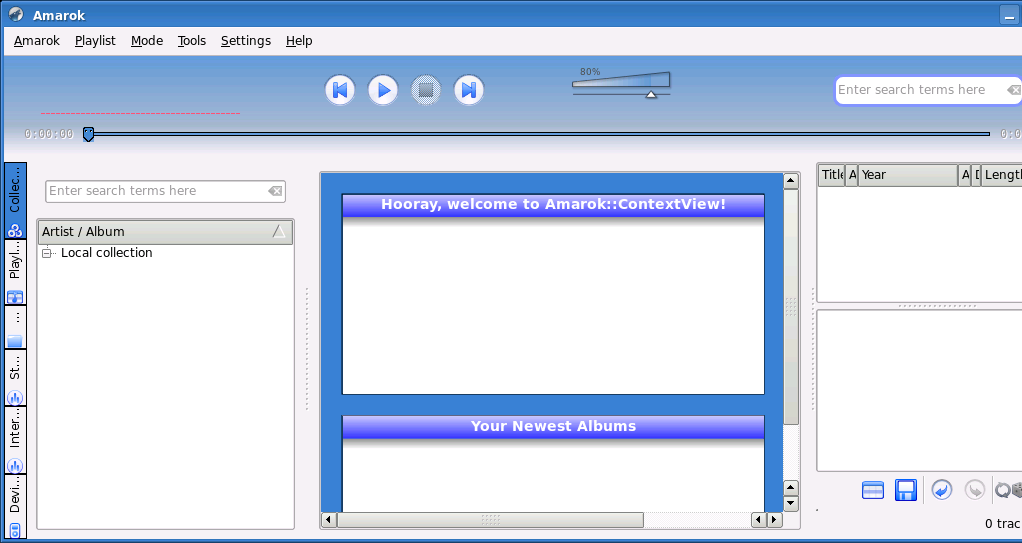Viewport: 1022px width, 543px height.
Task: Open the Mode menu
Action: point(147,40)
